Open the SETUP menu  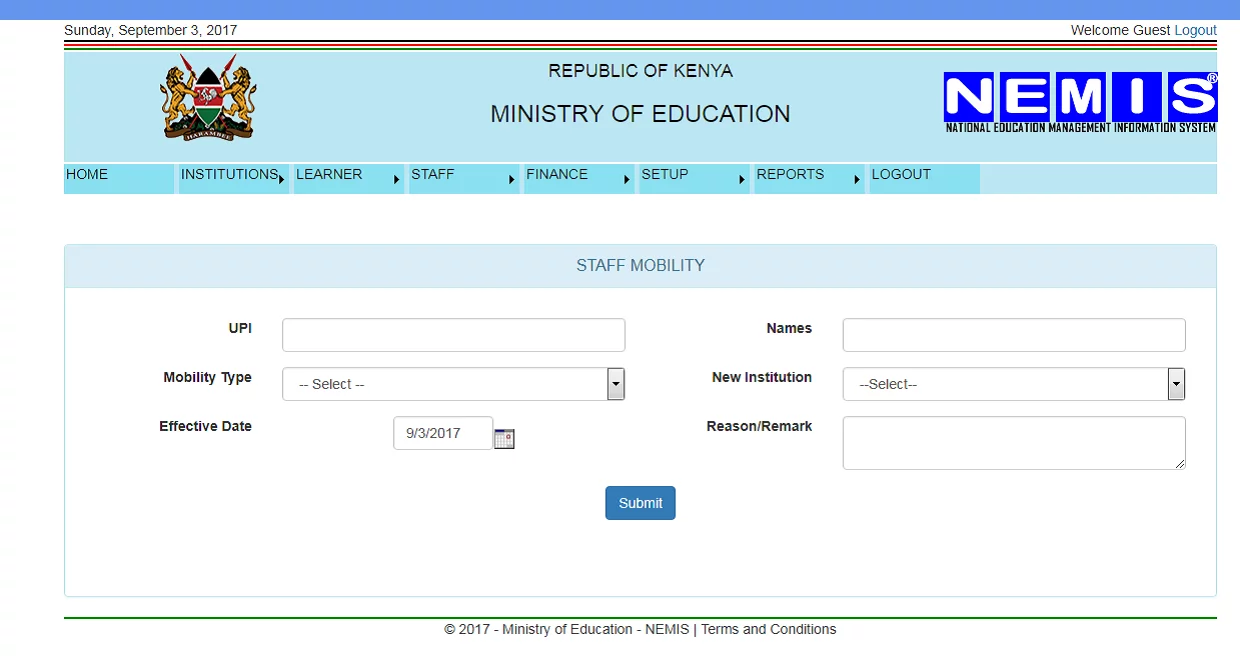665,175
